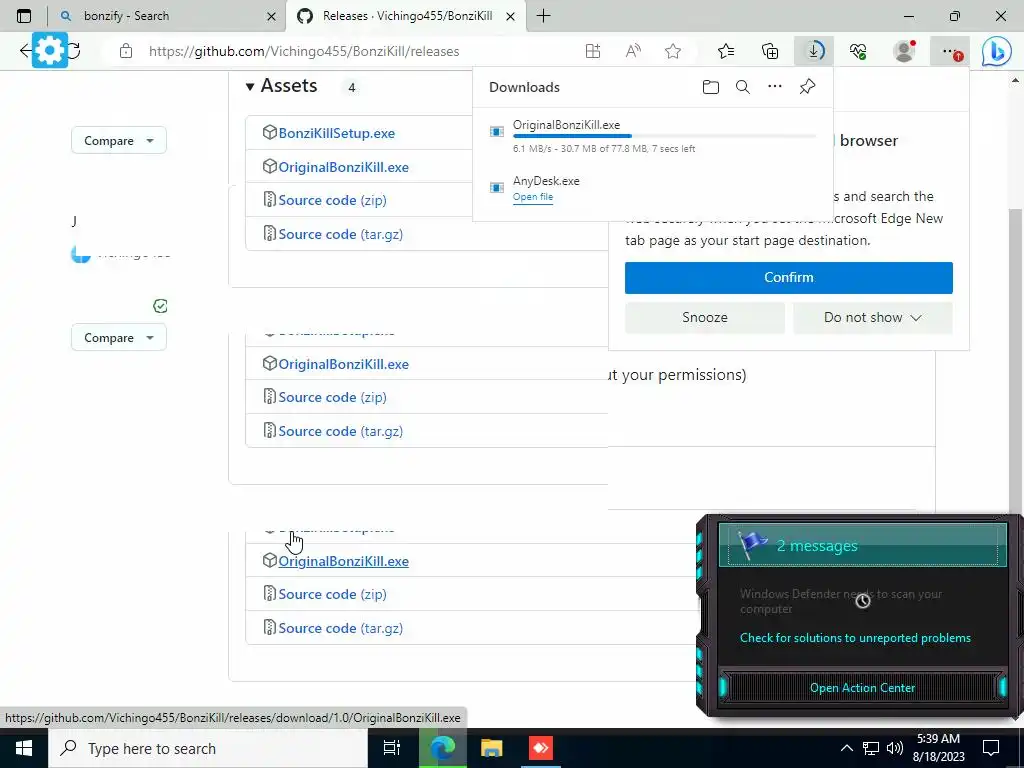Screen dimensions: 1024x768
Task: Download bottom release Source code (tar.gz)
Action: coord(340,629)
